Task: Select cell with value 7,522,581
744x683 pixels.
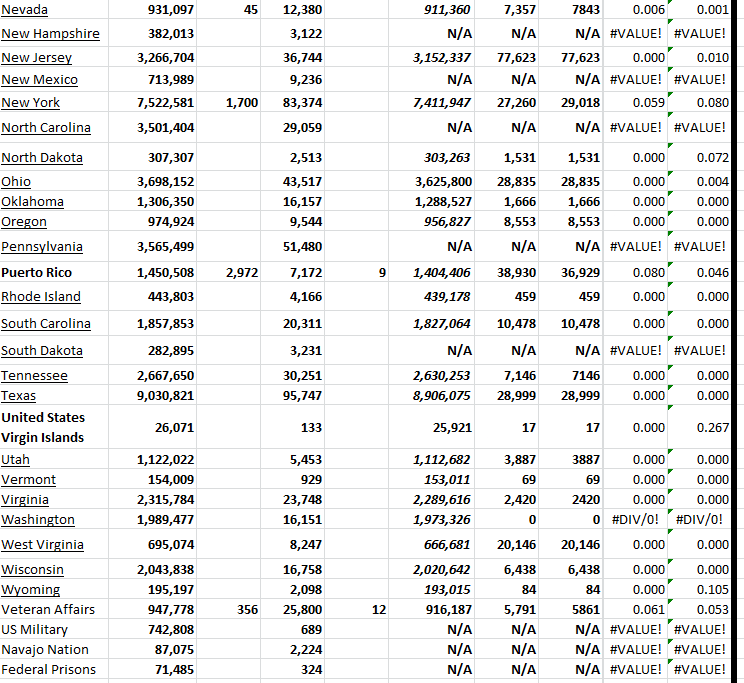Action: [165, 103]
